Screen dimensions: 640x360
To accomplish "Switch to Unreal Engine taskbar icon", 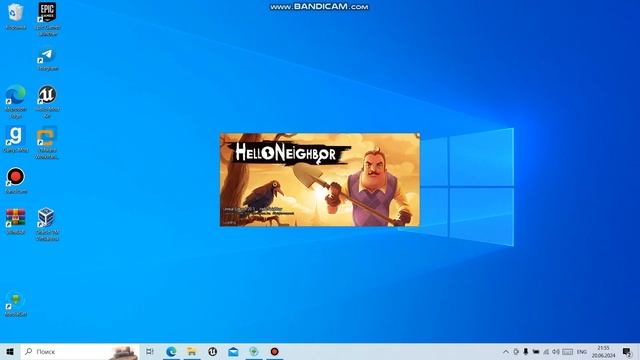I will [212, 351].
